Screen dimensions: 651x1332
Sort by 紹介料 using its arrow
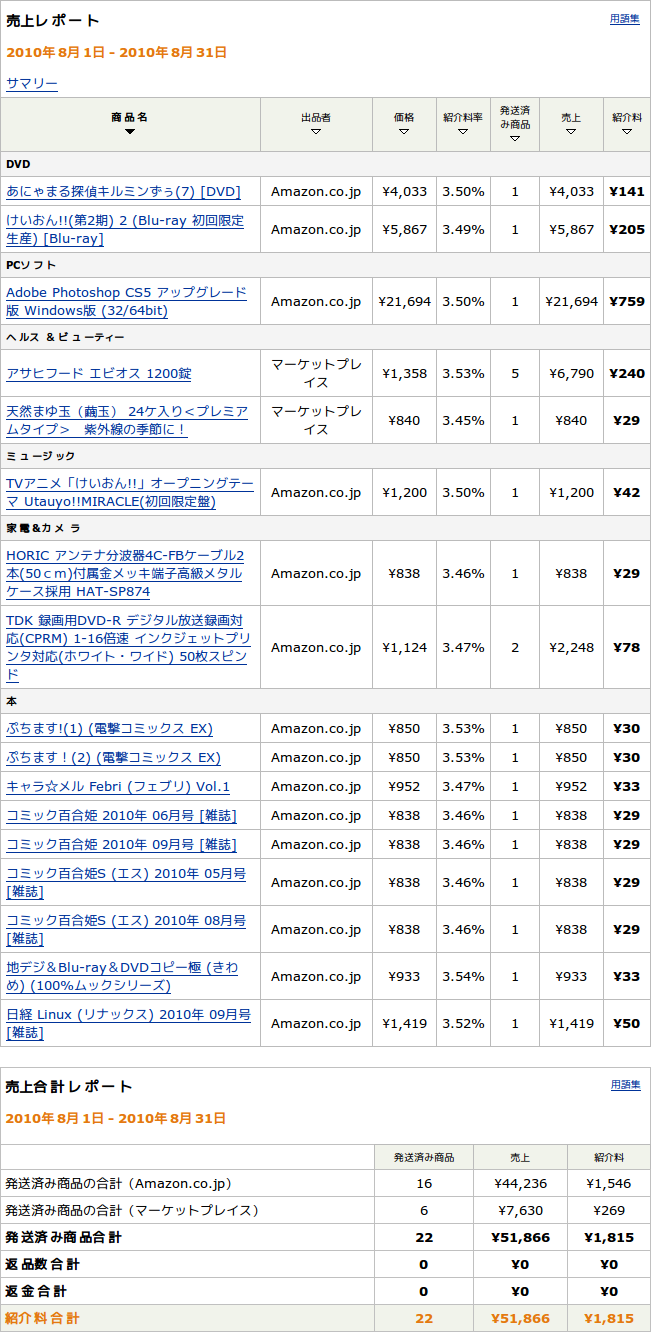[627, 132]
